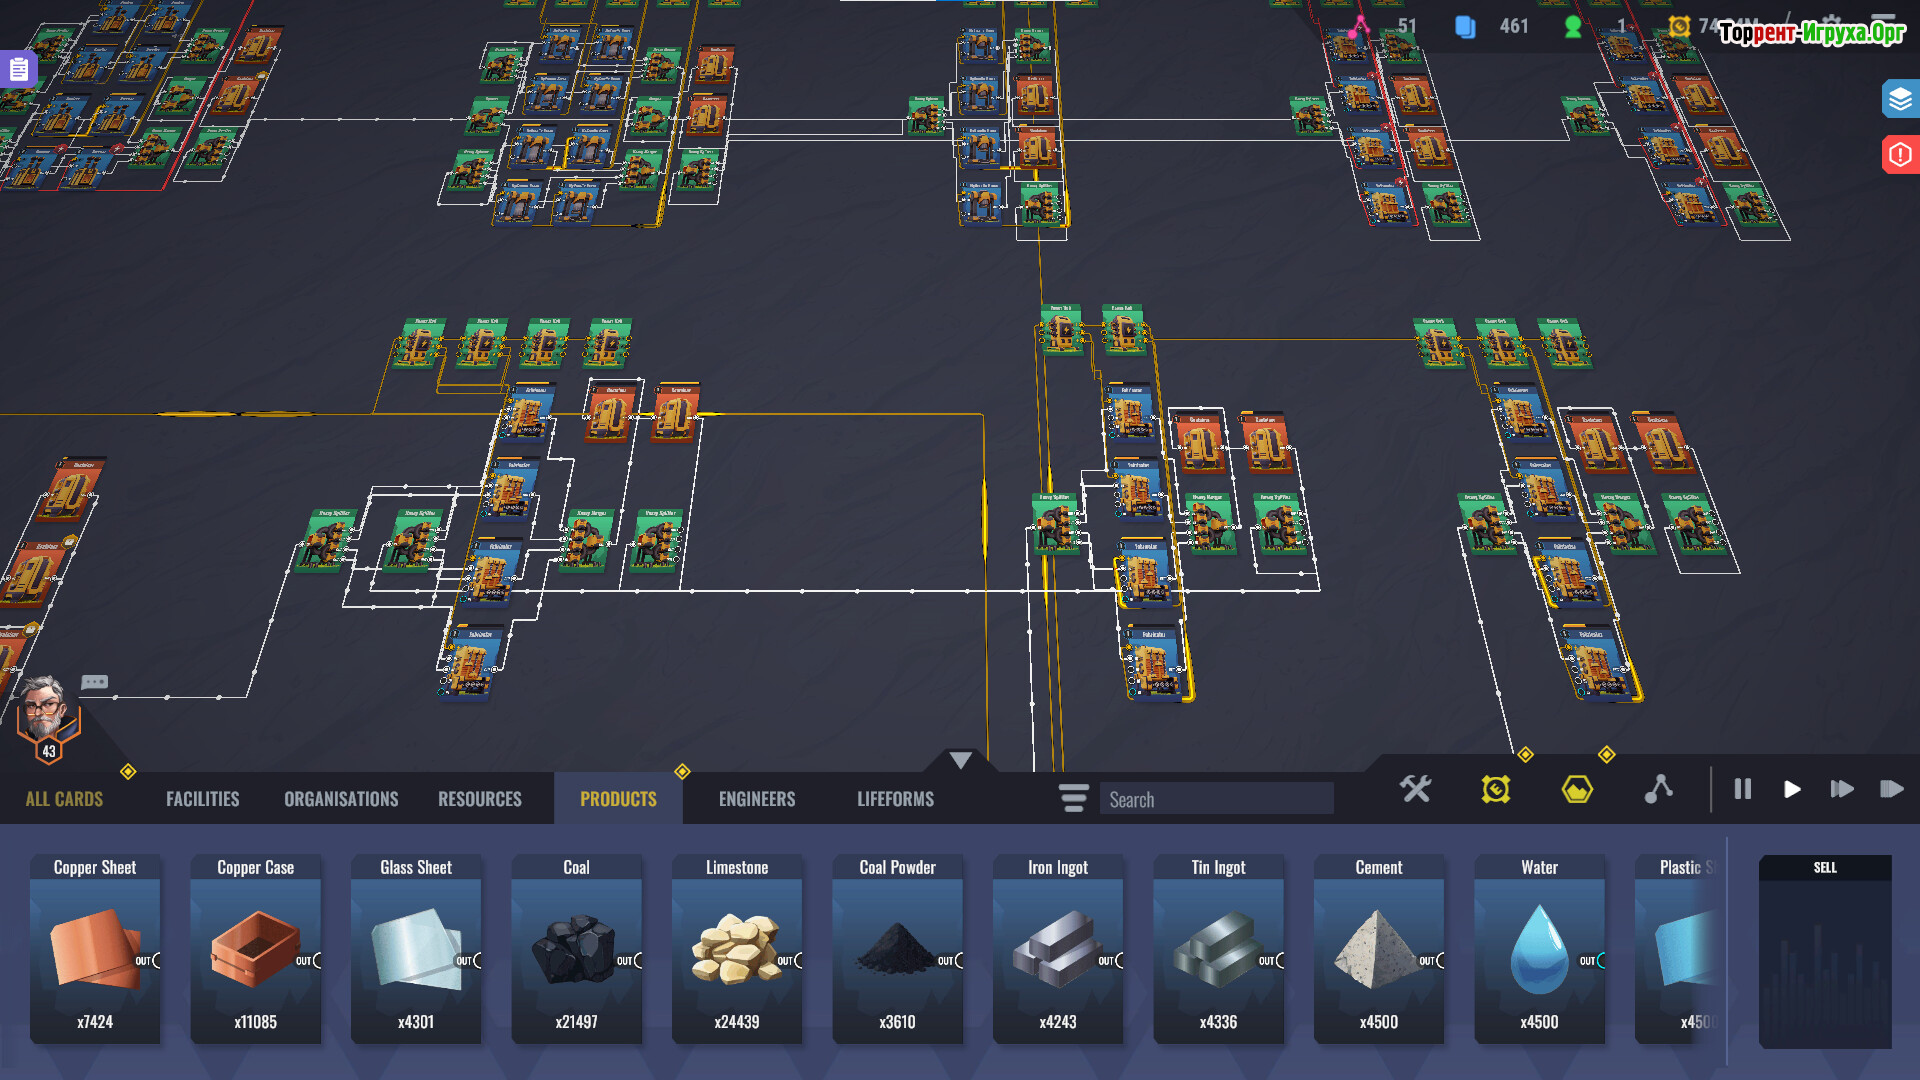The width and height of the screenshot is (1920, 1080).
Task: Click the card Search field
Action: tap(1216, 799)
